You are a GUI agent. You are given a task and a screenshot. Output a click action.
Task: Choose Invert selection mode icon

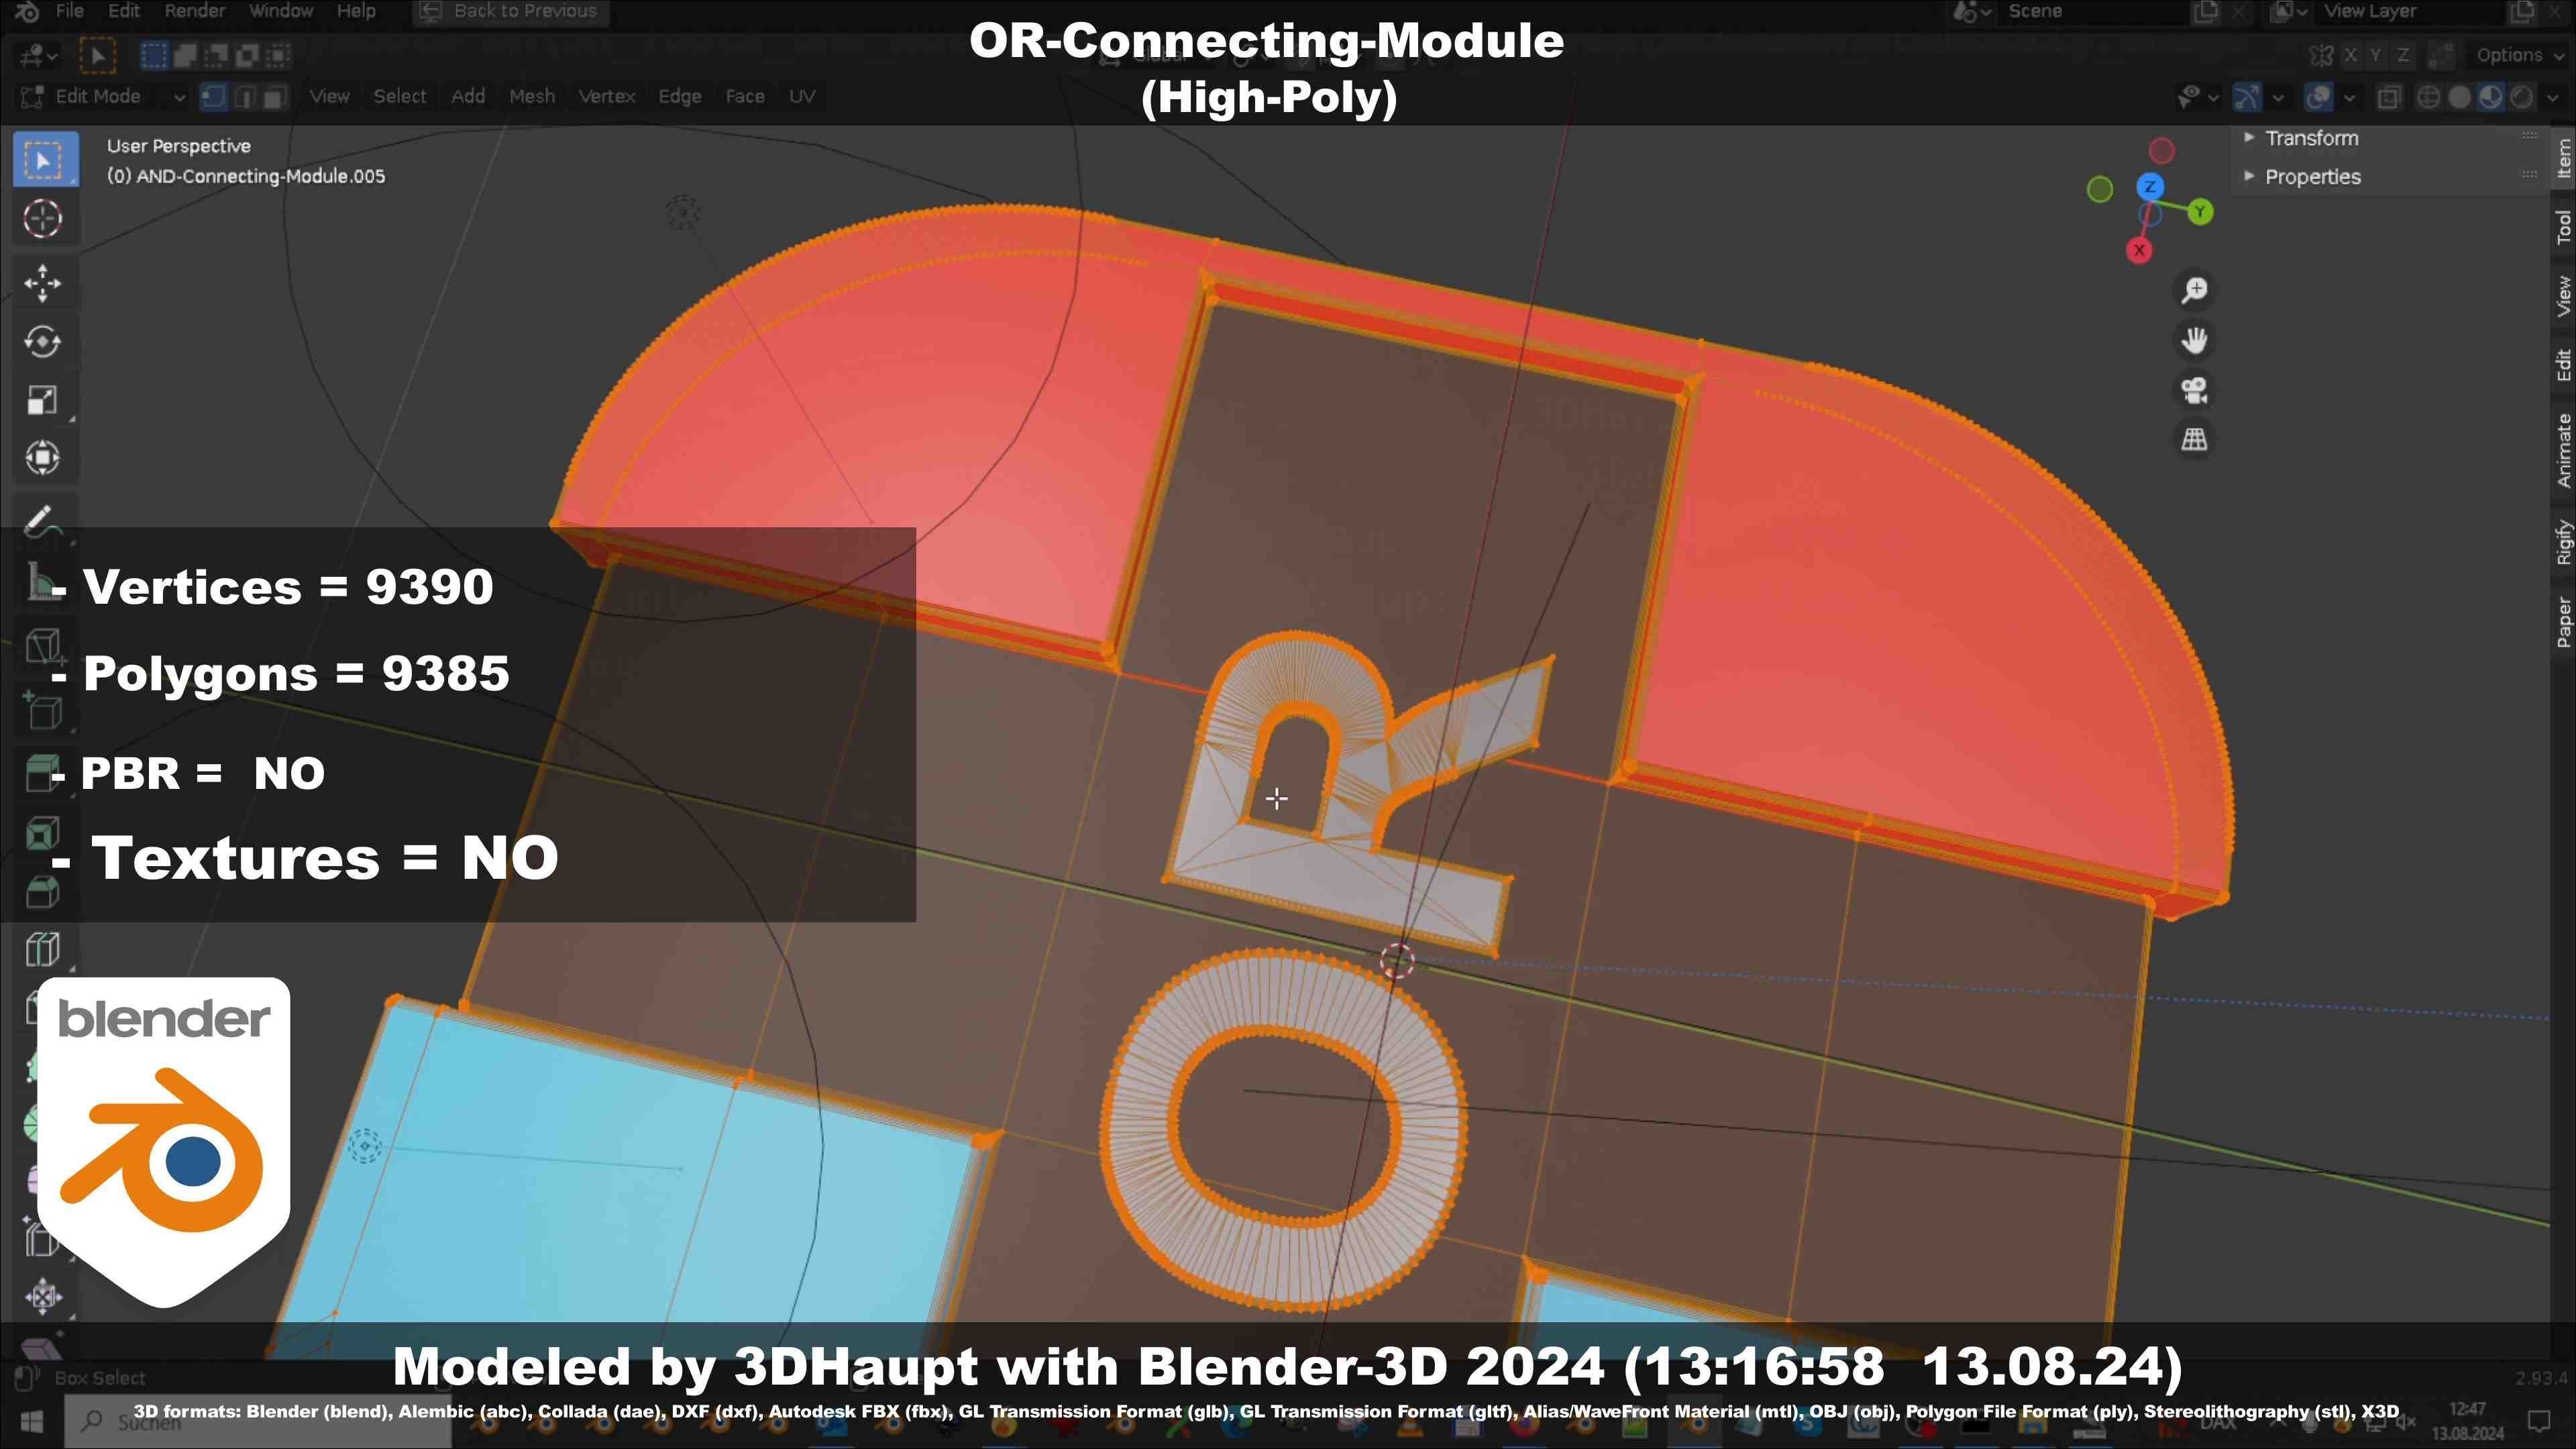pos(247,55)
